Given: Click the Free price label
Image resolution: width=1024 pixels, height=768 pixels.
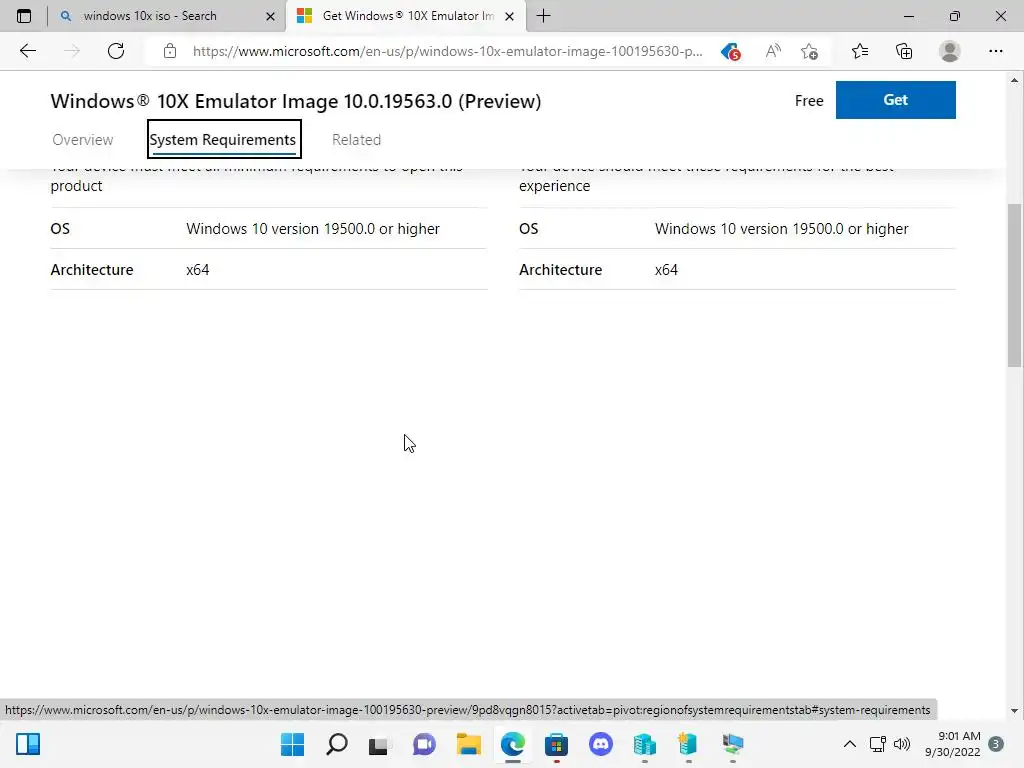Looking at the screenshot, I should (808, 101).
